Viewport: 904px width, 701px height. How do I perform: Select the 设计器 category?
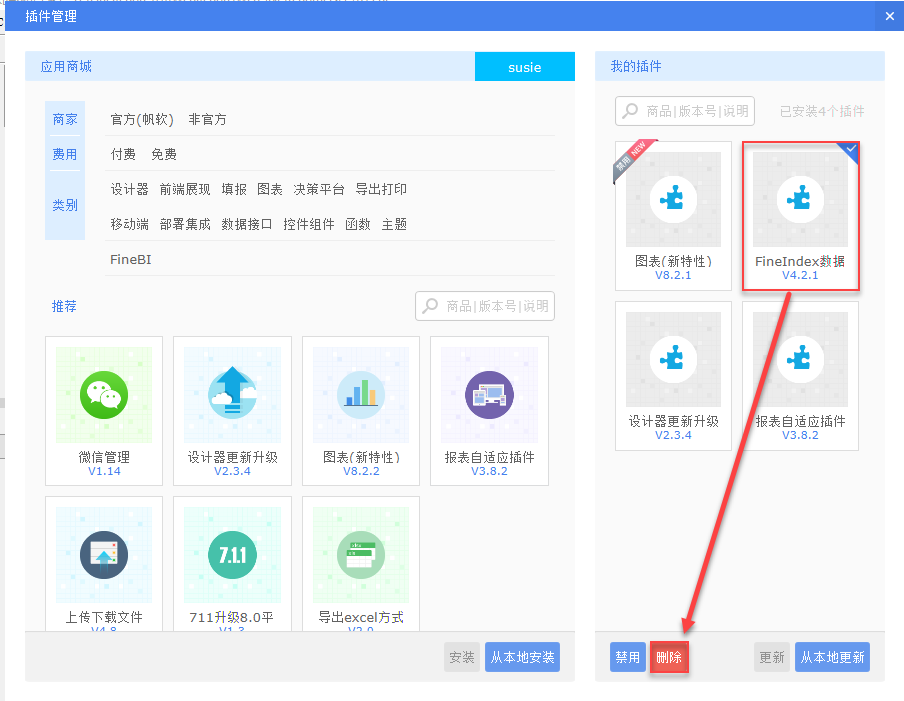[130, 189]
